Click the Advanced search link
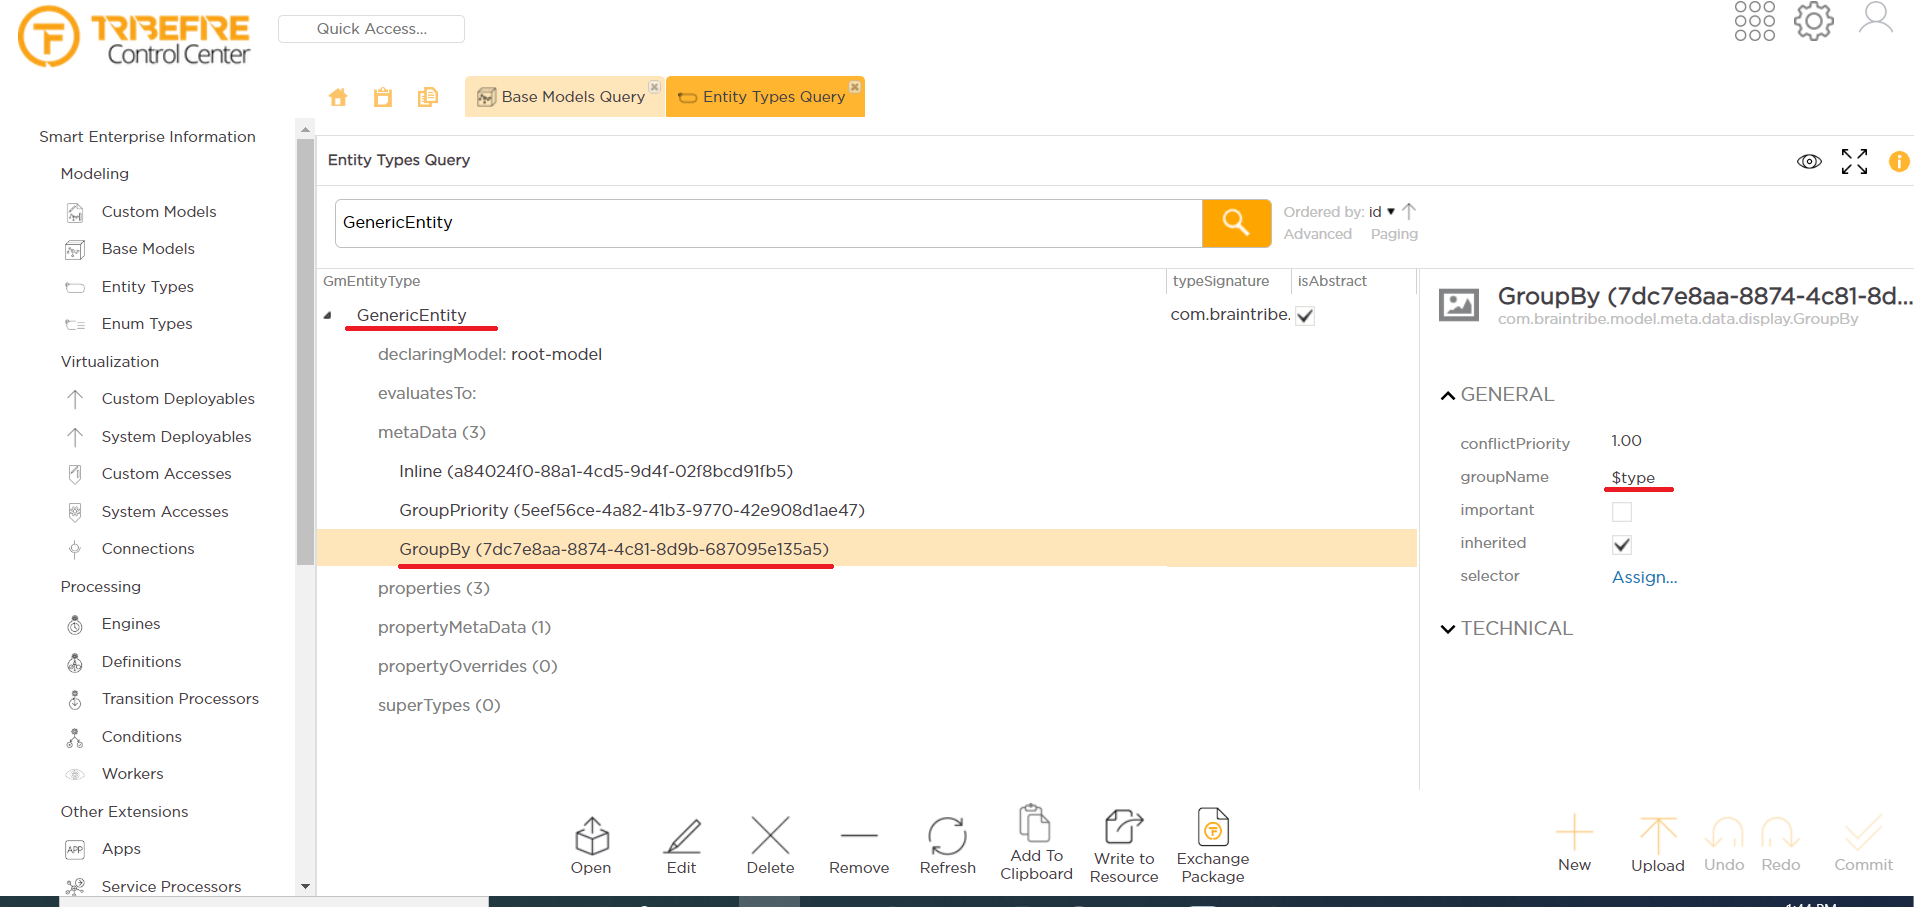 (x=1317, y=234)
